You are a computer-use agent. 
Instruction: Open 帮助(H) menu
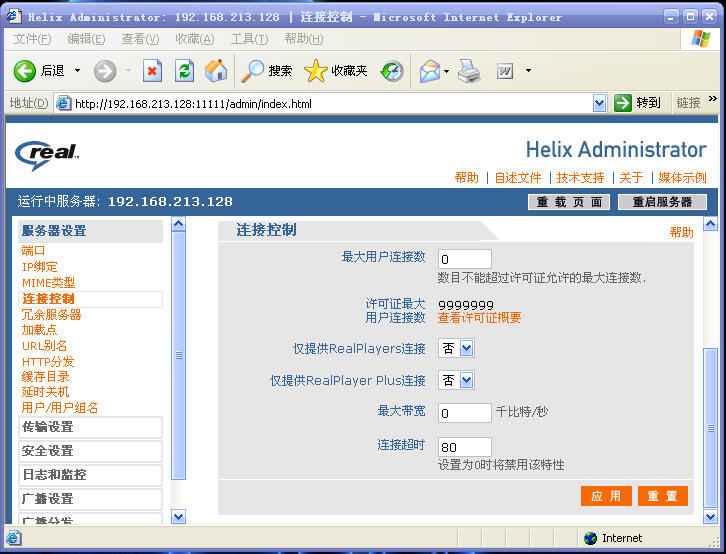coord(304,39)
